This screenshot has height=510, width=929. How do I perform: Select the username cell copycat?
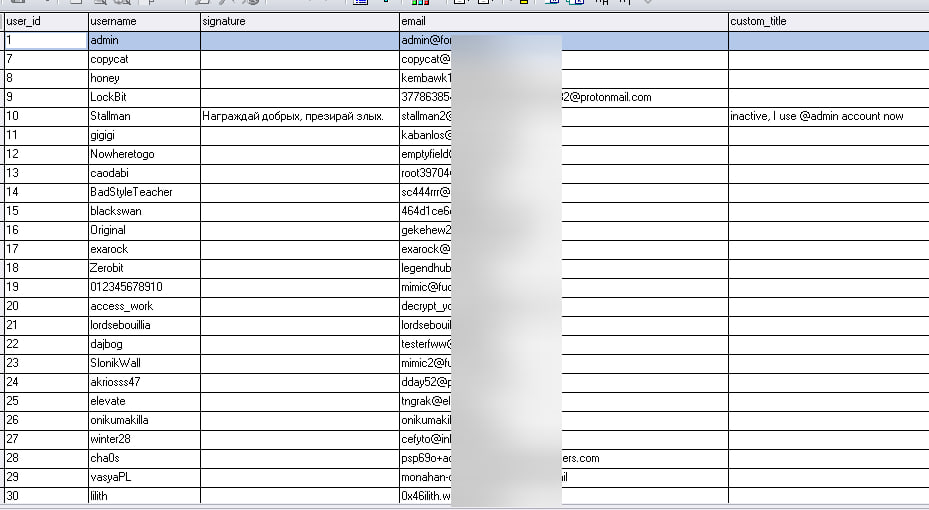[145, 59]
